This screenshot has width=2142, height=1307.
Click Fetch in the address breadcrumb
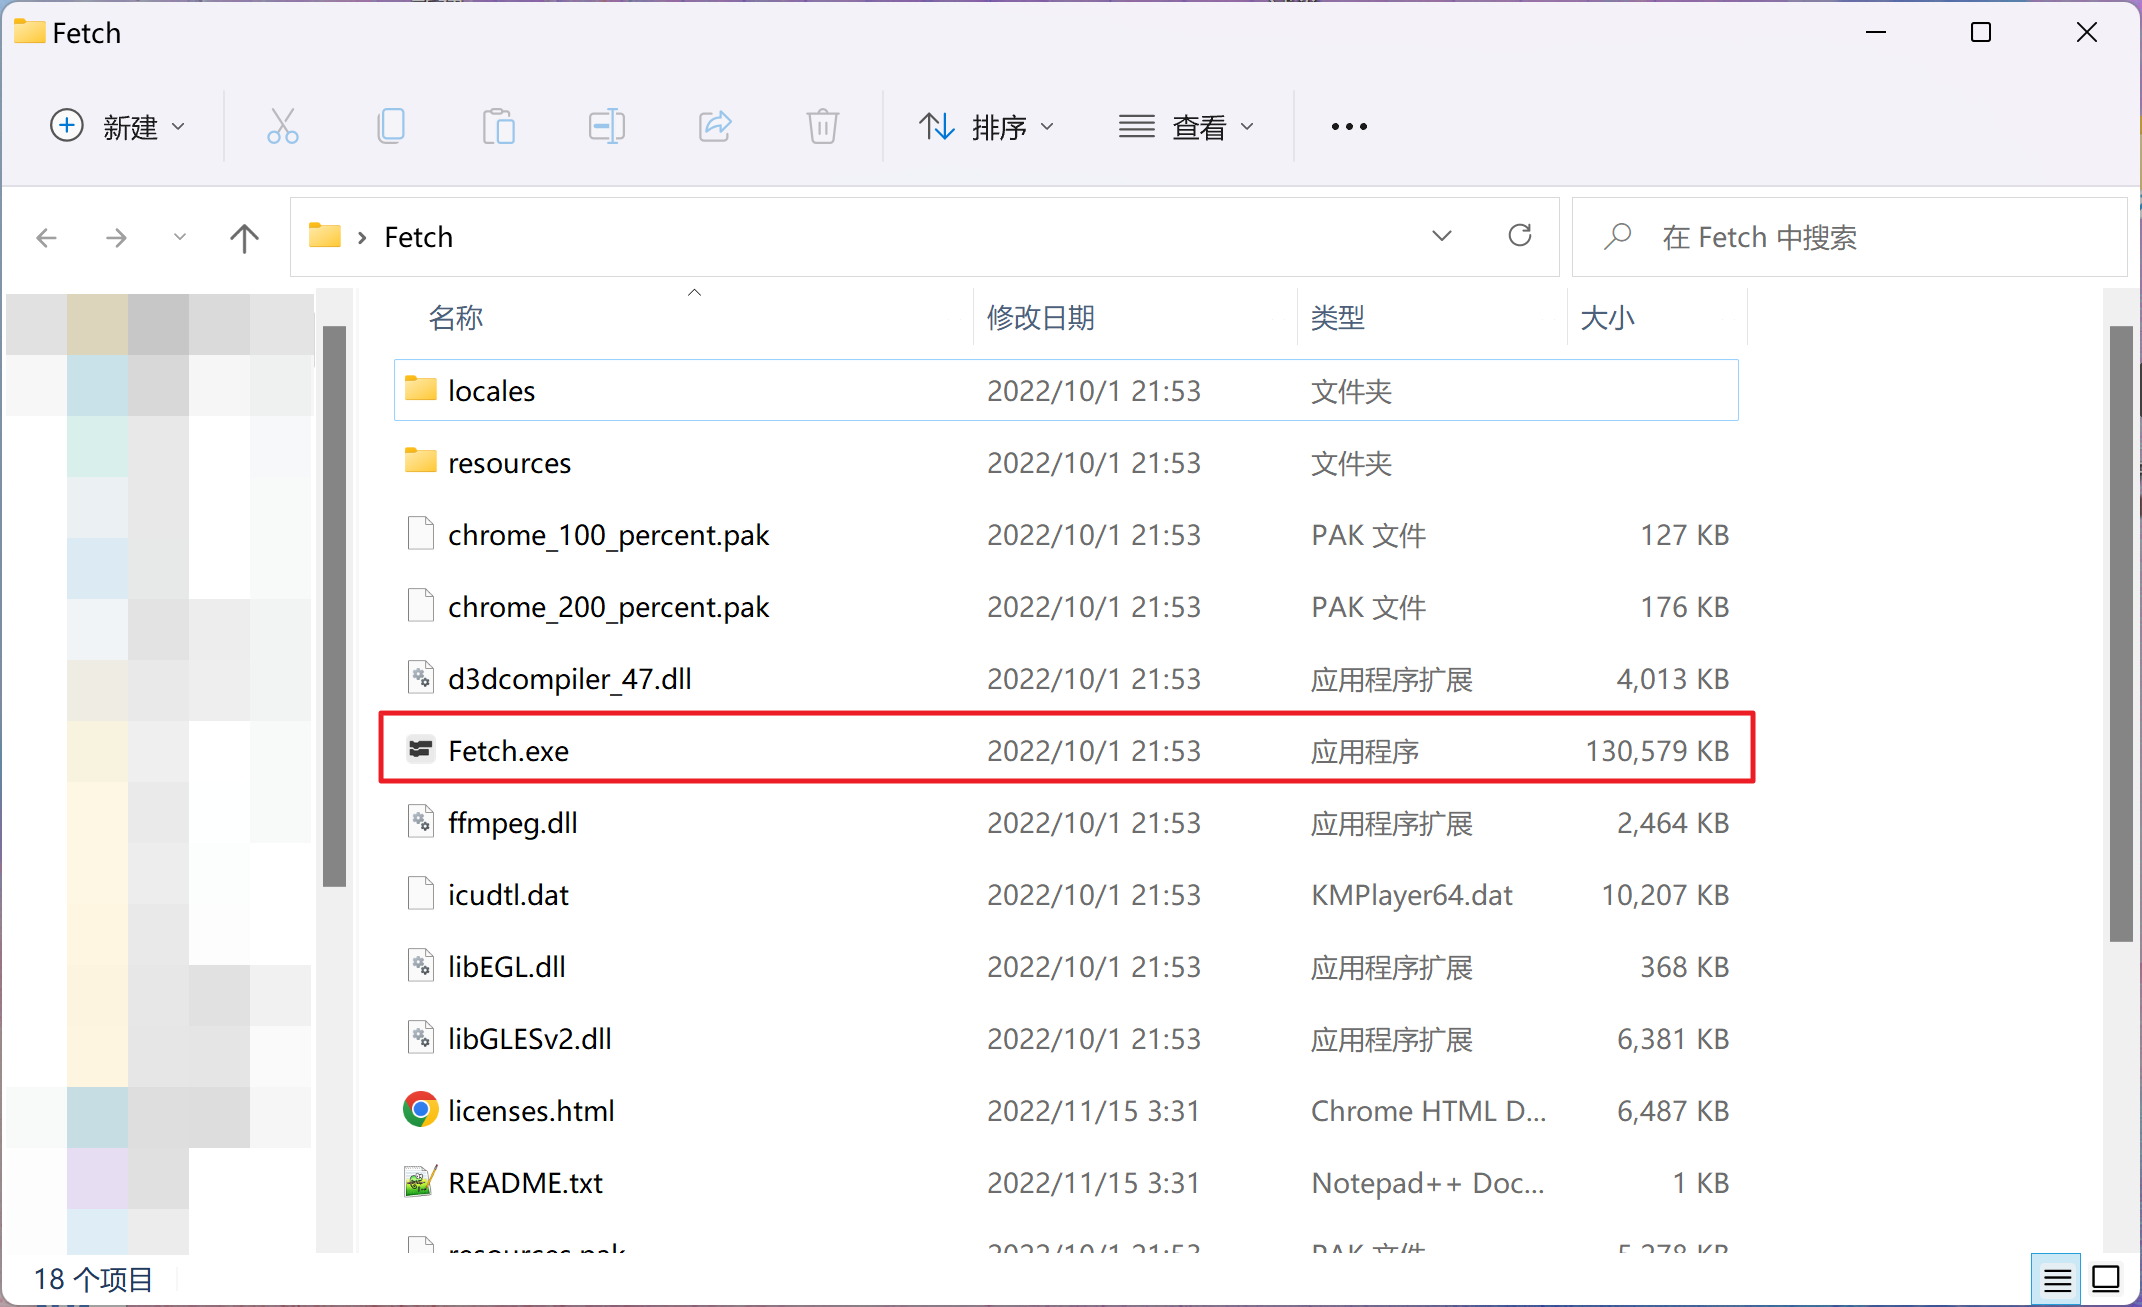point(418,237)
